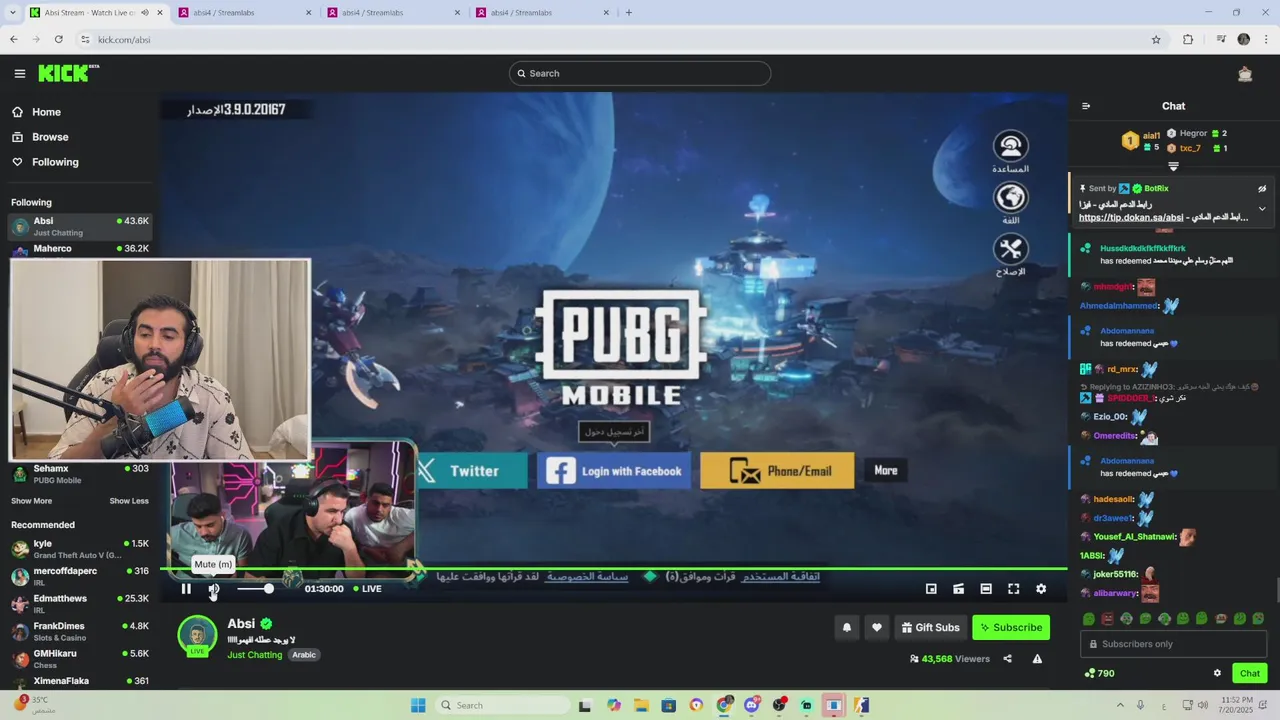Viewport: 1280px width, 720px height.
Task: Open recommended channel GMHikaru
Action: coord(80,659)
